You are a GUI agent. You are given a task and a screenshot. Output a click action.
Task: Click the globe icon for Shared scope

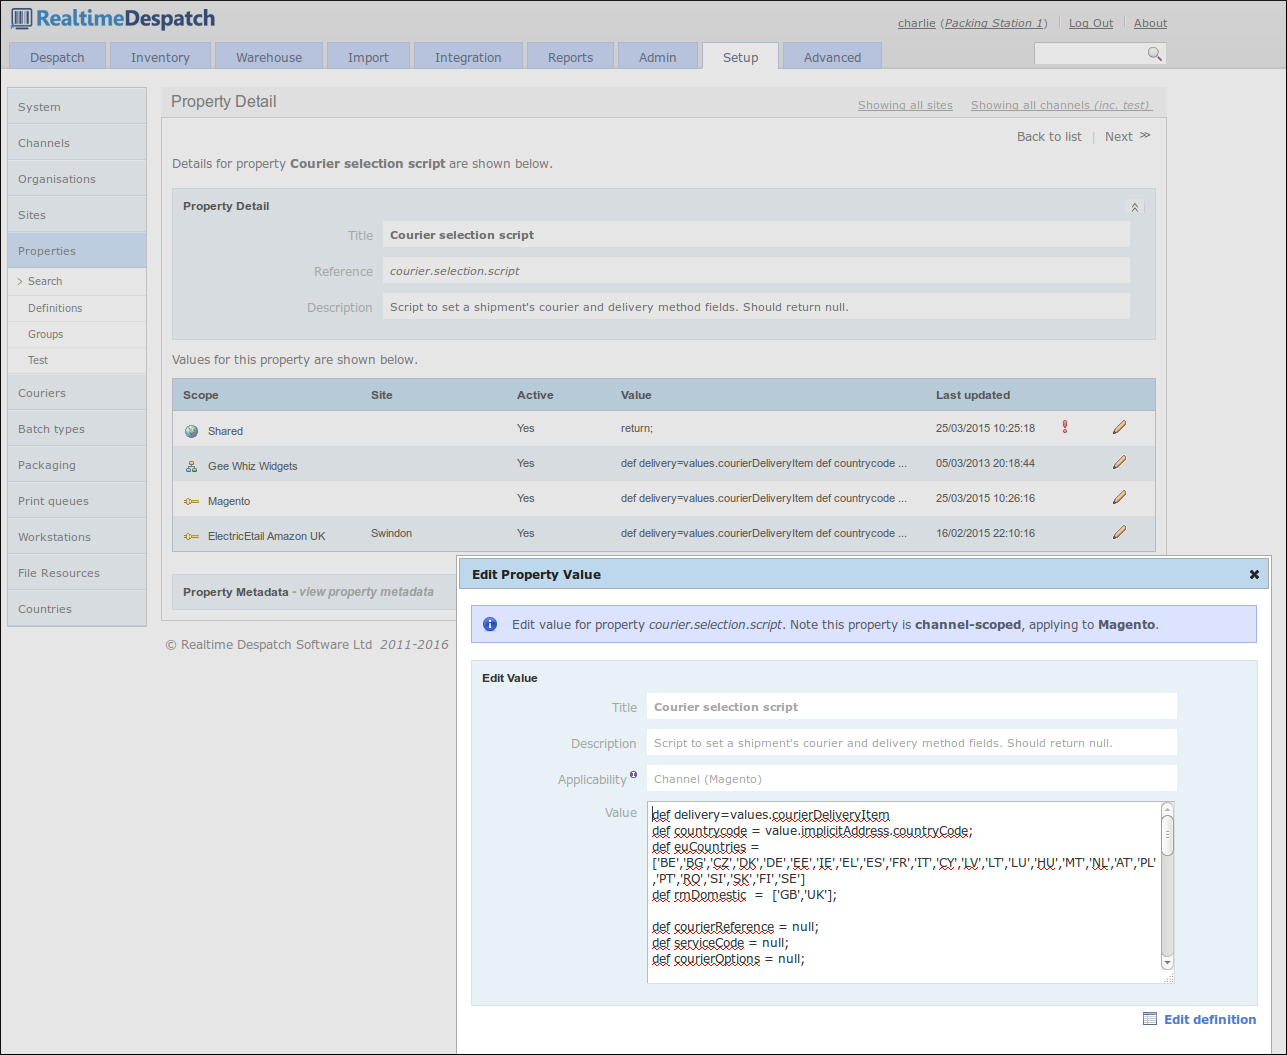tap(192, 431)
